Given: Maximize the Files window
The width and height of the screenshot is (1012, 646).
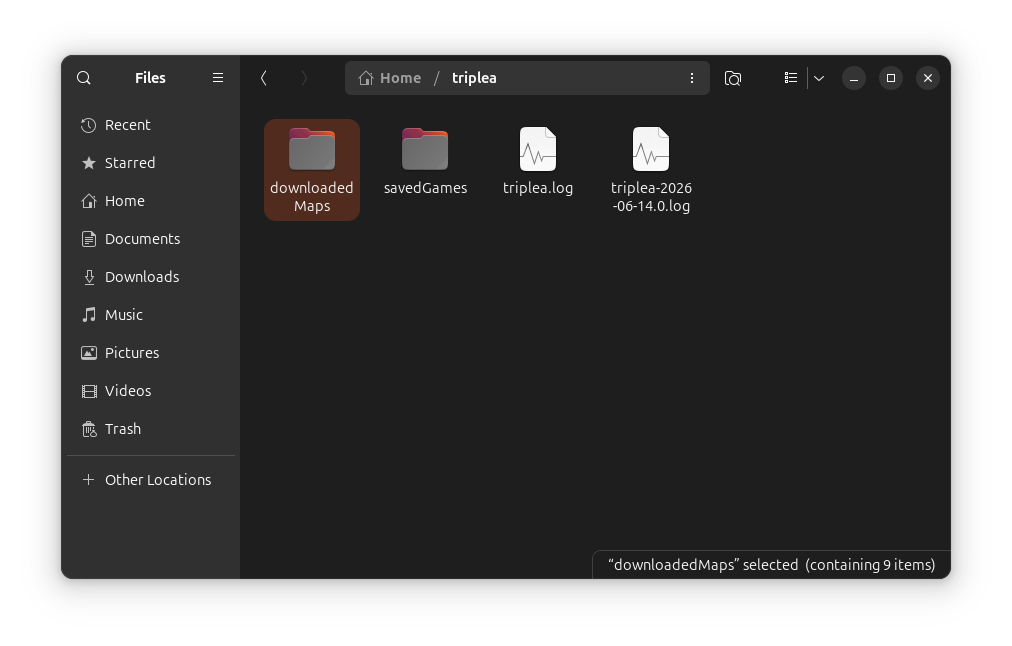Looking at the screenshot, I should pos(891,78).
